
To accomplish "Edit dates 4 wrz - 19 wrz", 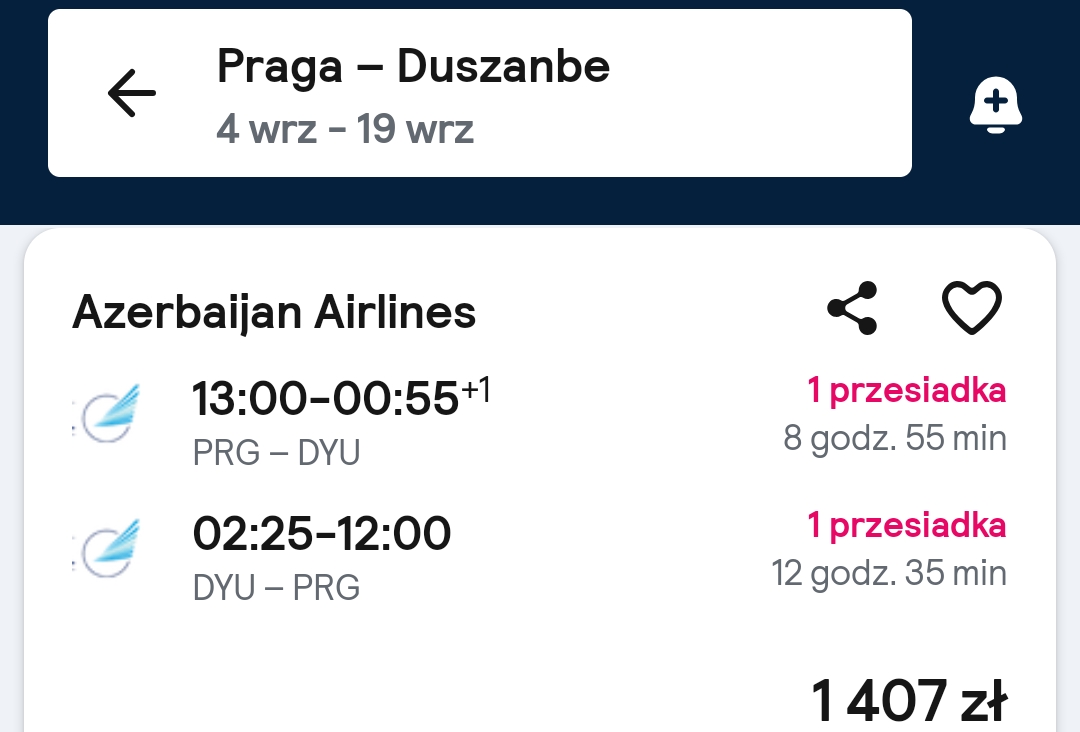I will coord(345,129).
